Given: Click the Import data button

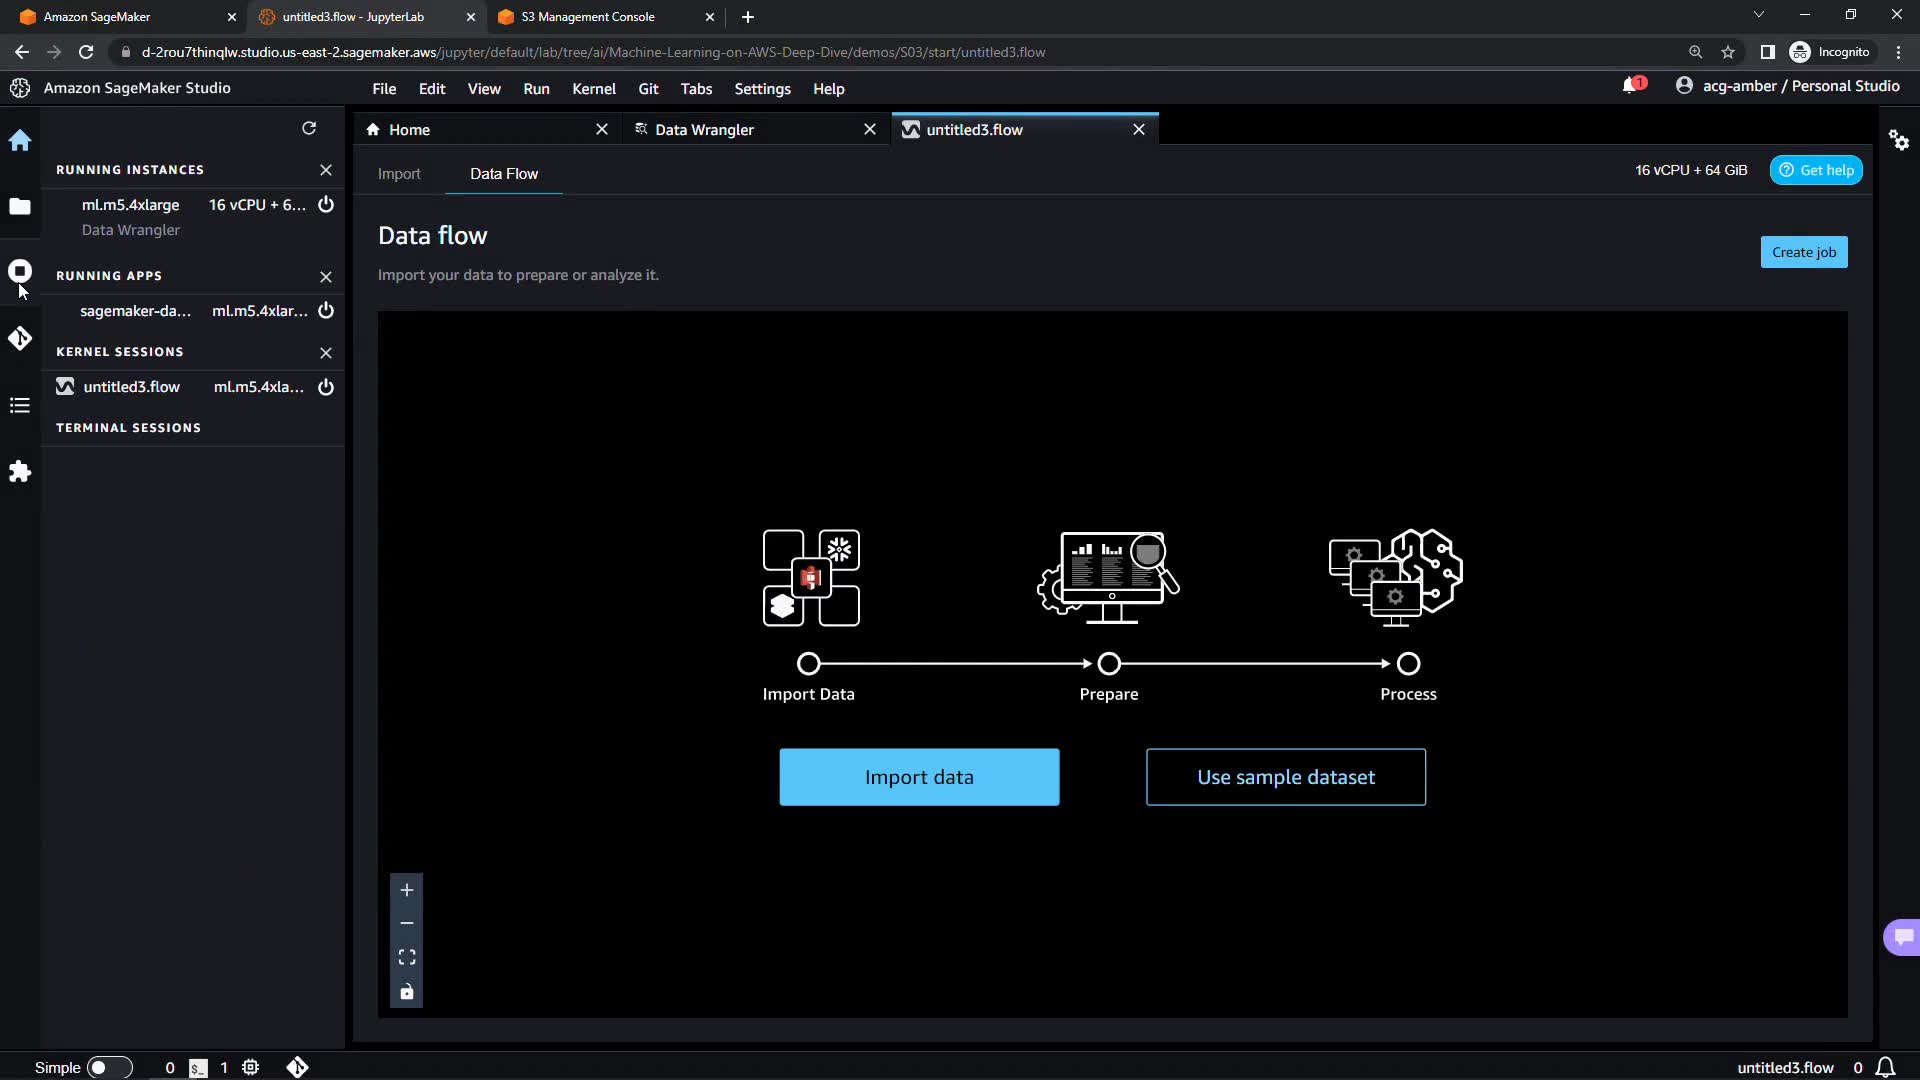Looking at the screenshot, I should pyautogui.click(x=919, y=777).
